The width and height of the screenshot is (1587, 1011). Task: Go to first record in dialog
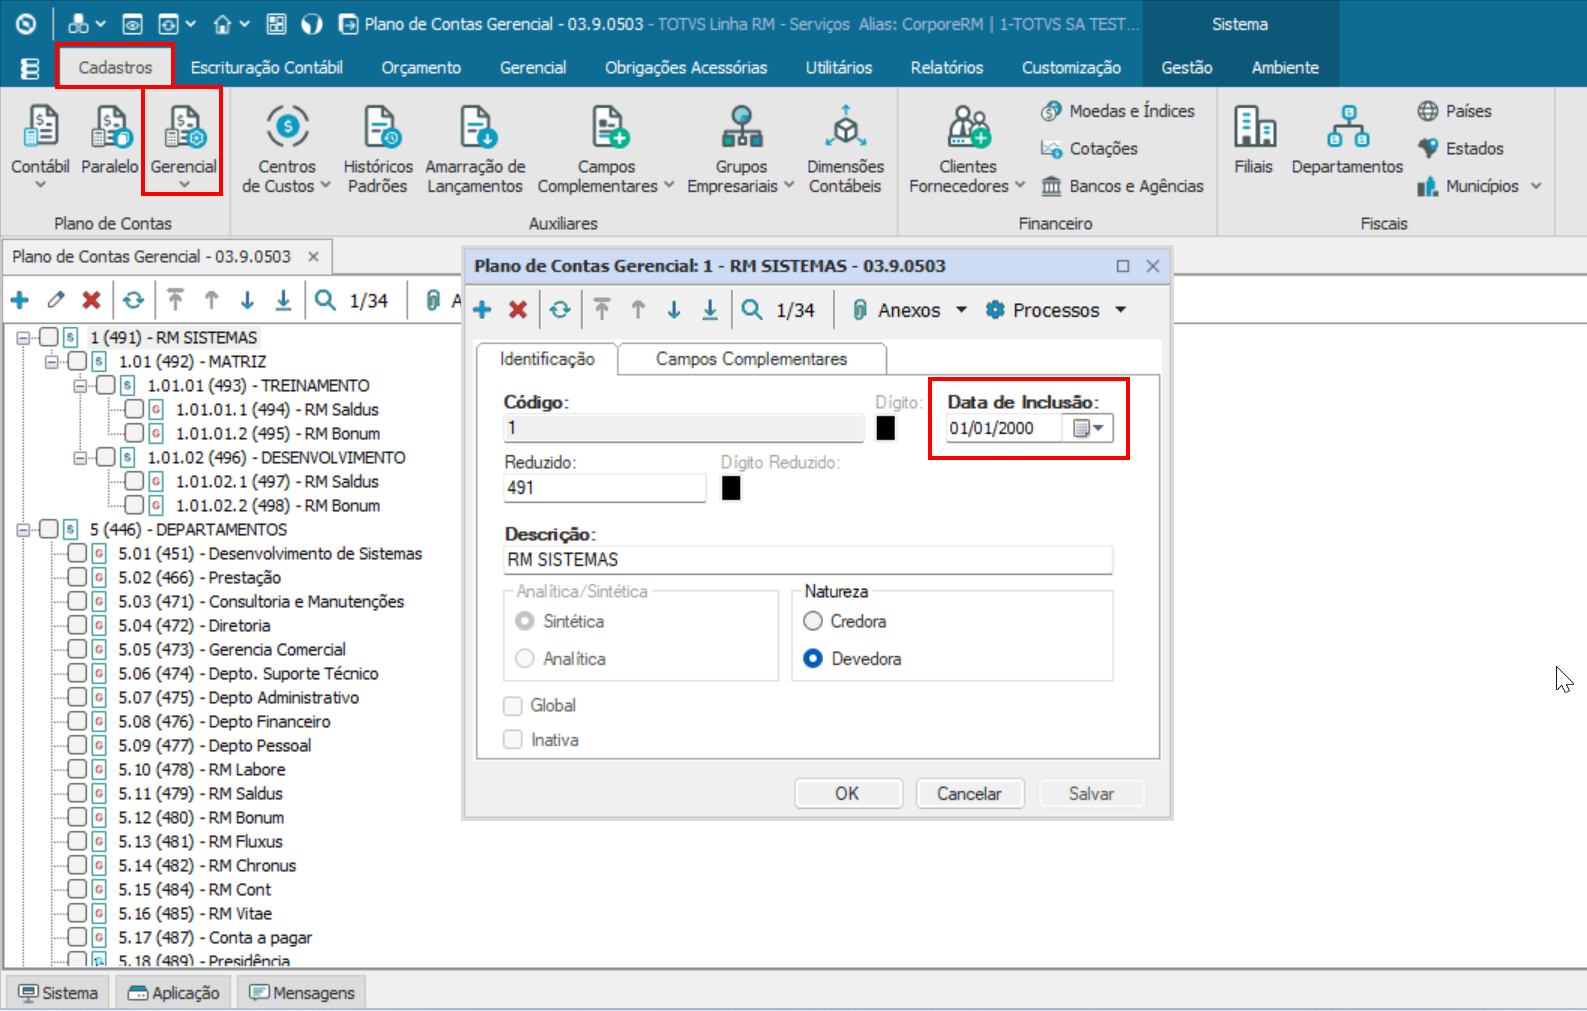coord(602,310)
